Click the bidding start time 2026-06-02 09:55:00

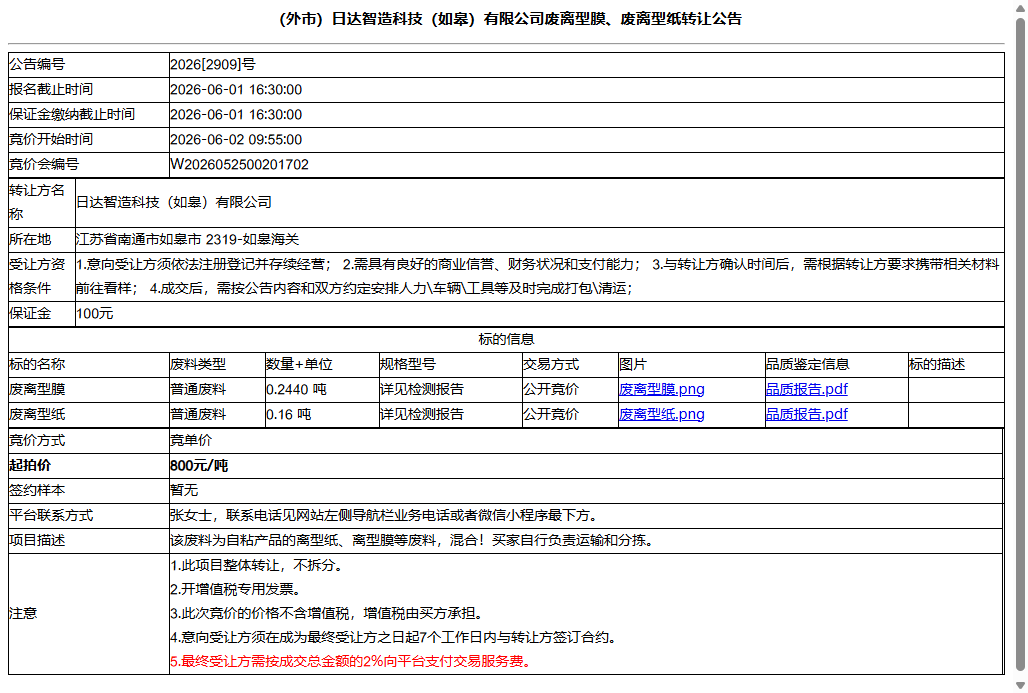tap(236, 140)
